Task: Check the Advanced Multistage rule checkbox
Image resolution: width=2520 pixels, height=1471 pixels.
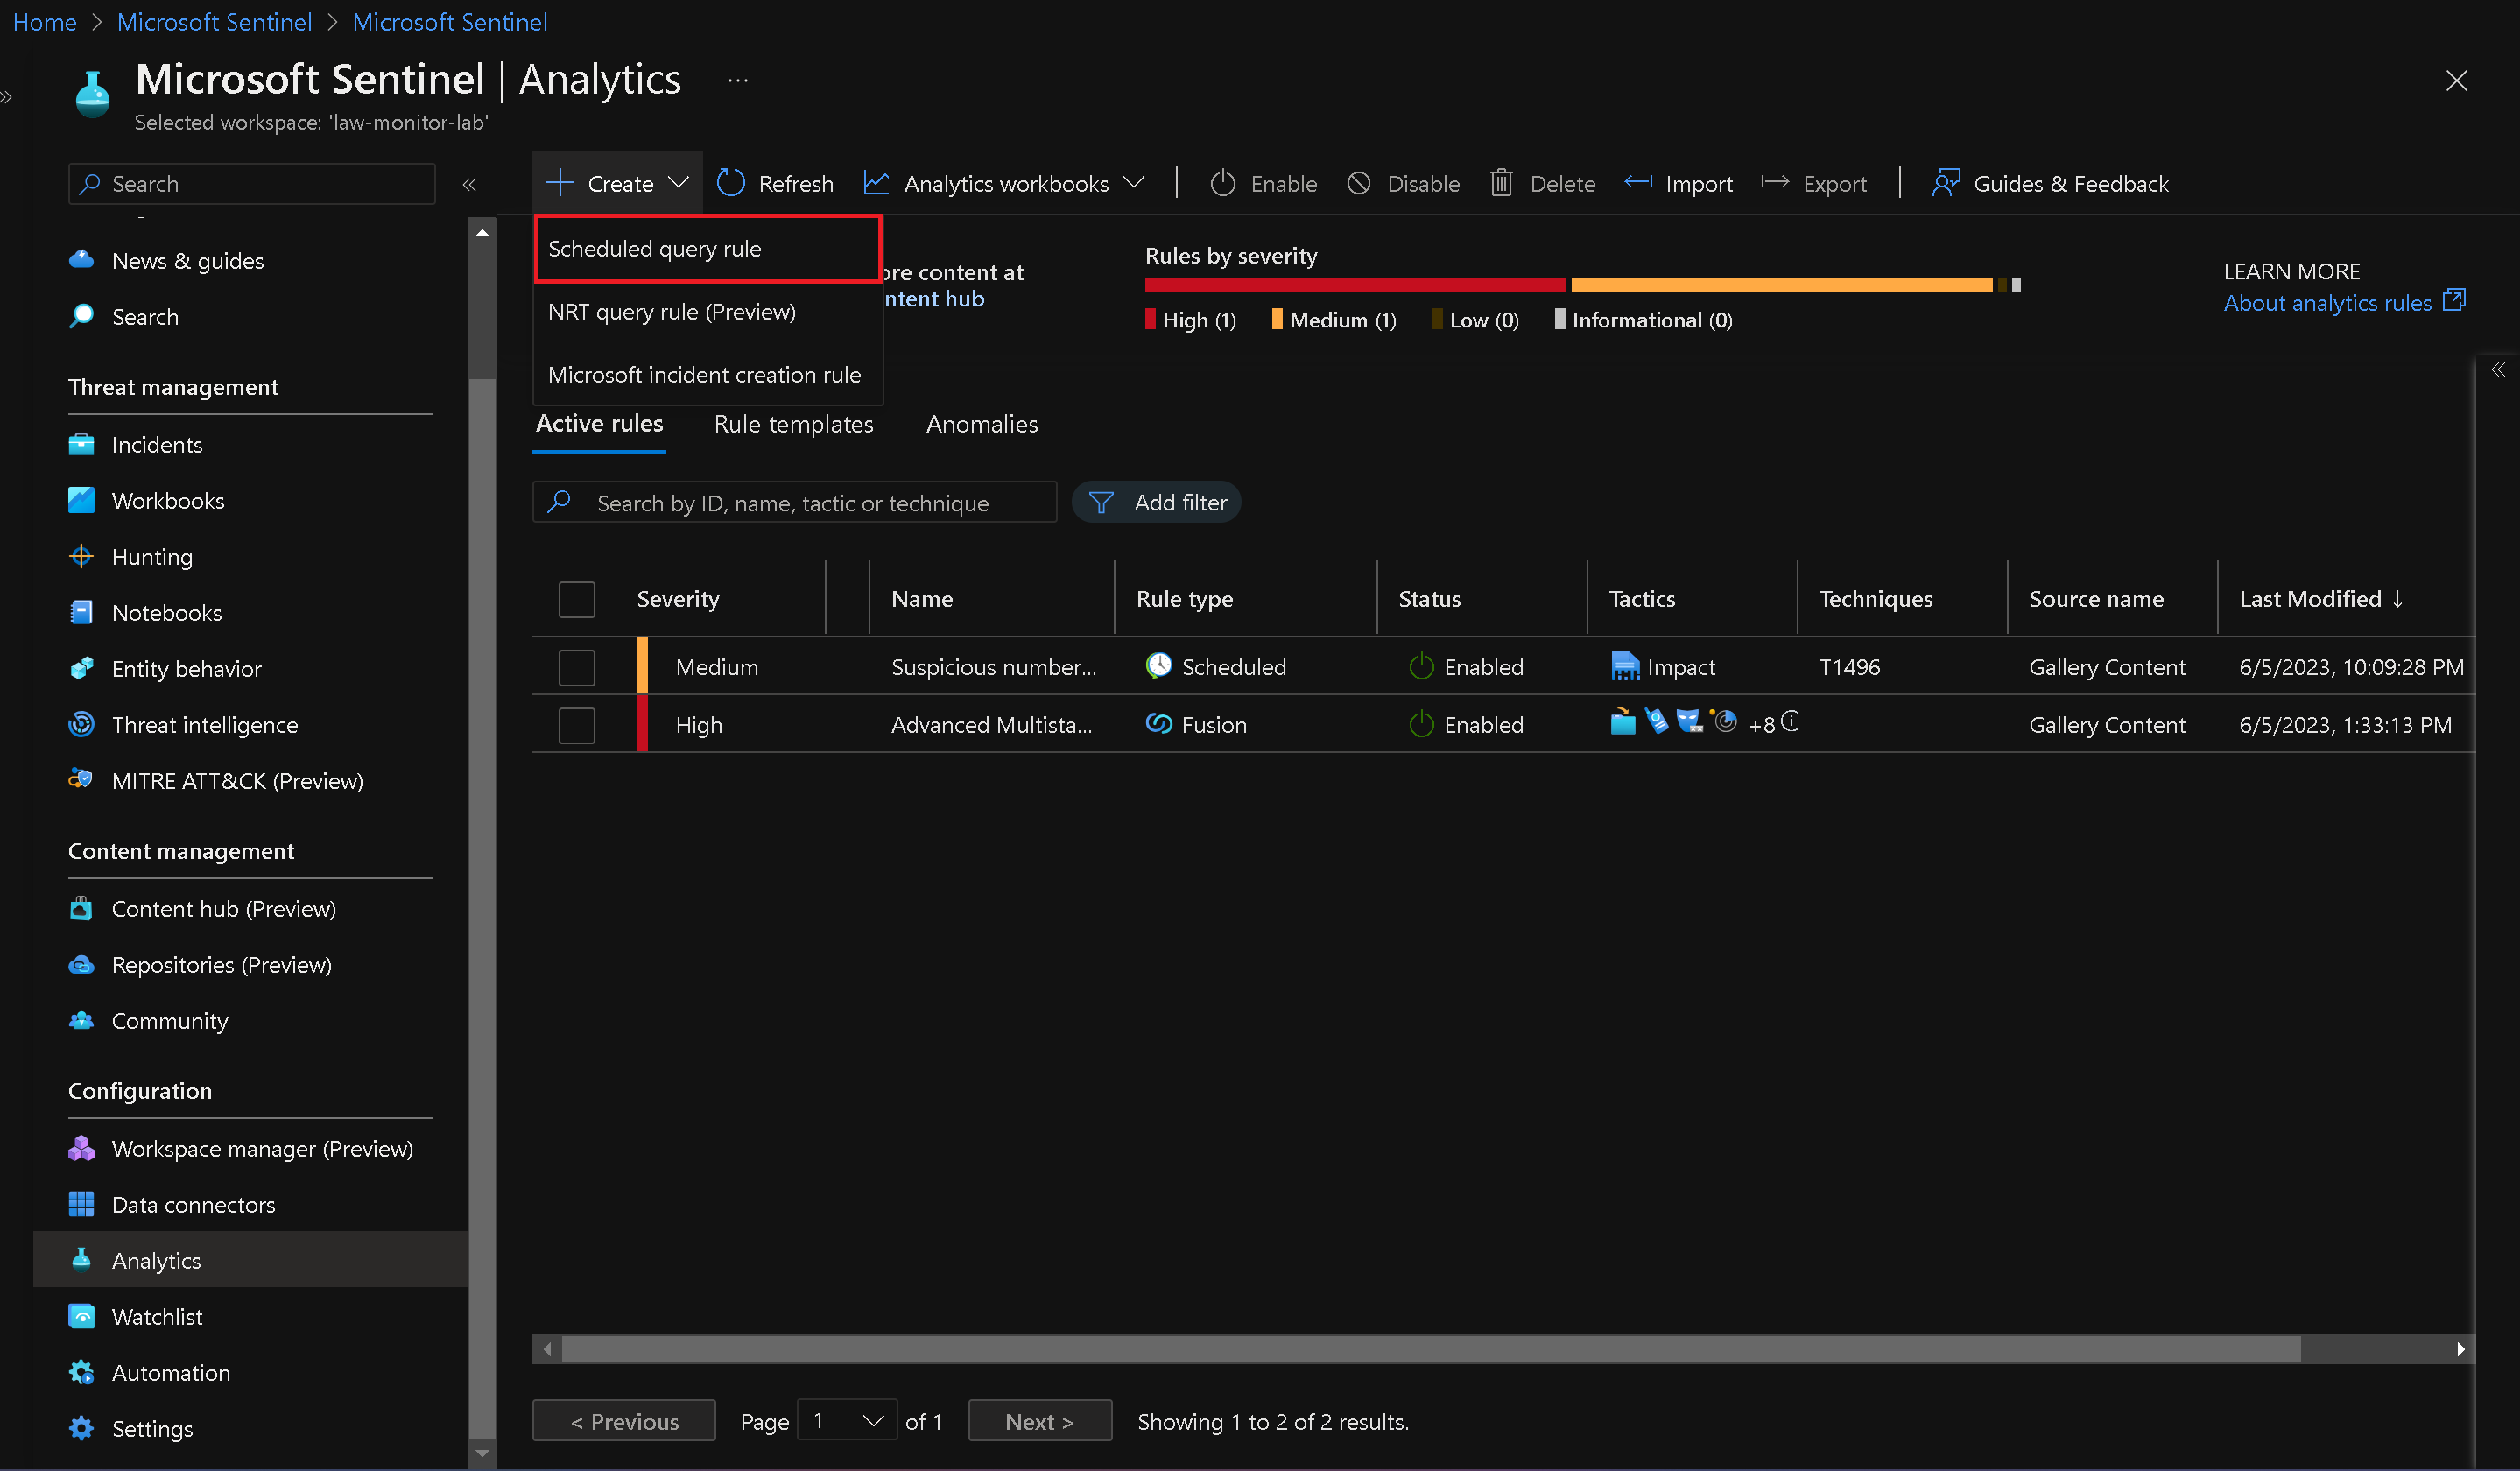Action: pyautogui.click(x=577, y=725)
